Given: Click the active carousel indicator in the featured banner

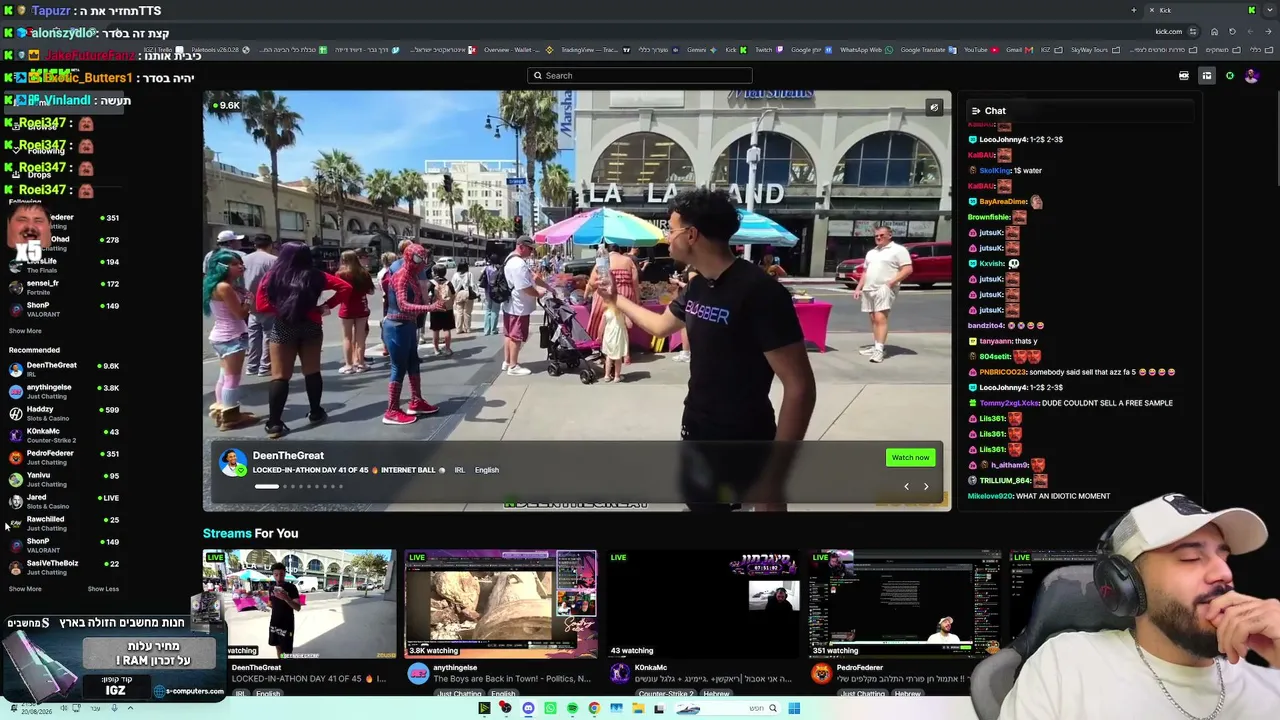Looking at the screenshot, I should (266, 487).
